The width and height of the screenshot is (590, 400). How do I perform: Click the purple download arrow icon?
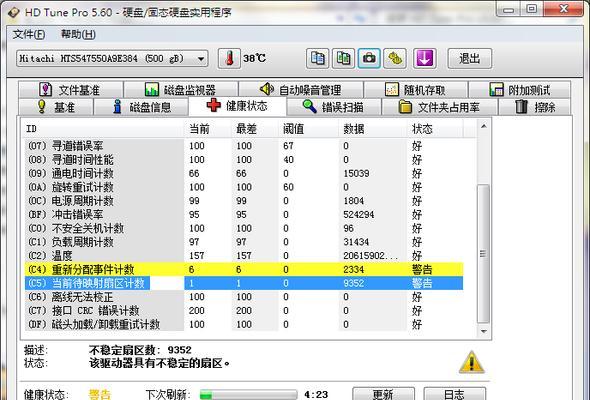coord(425,59)
